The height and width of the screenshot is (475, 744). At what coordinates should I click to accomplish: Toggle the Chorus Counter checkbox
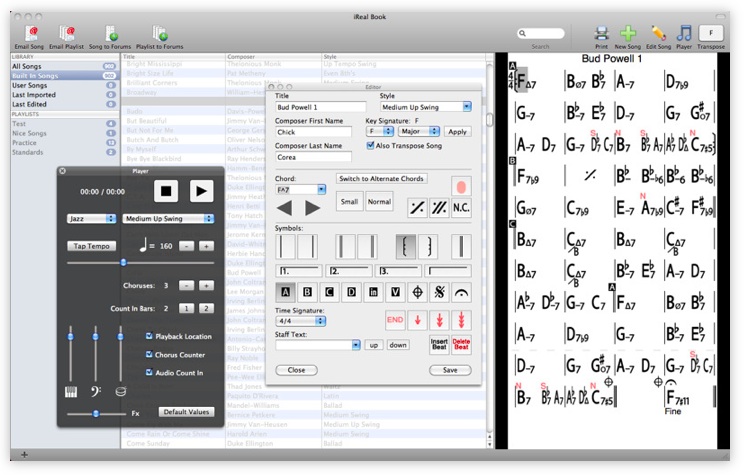click(149, 354)
